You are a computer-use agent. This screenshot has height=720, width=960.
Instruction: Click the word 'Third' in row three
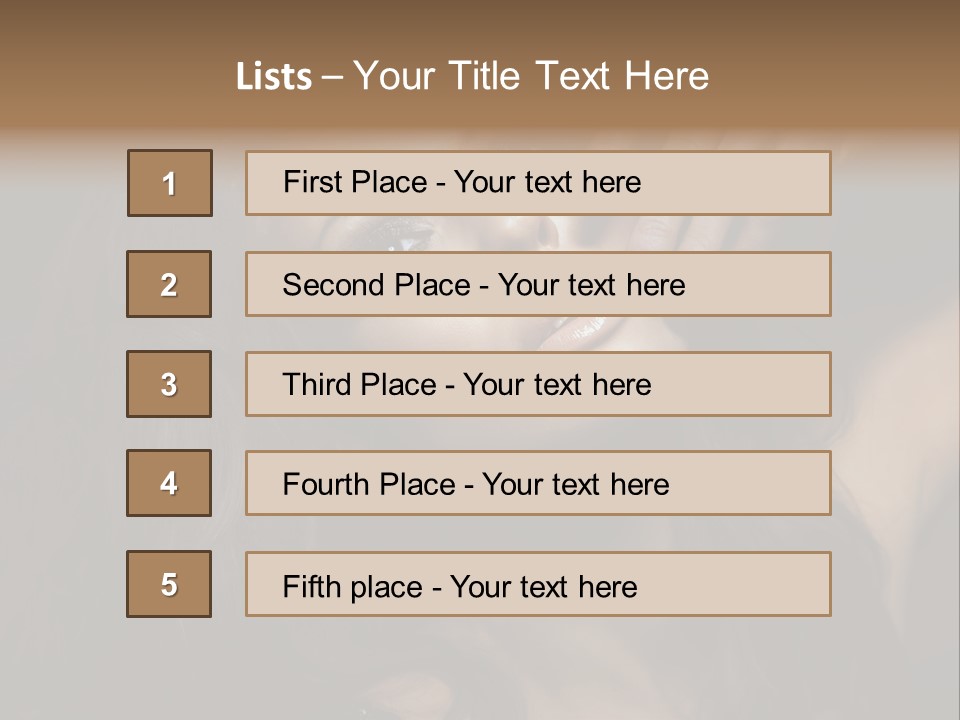point(317,384)
